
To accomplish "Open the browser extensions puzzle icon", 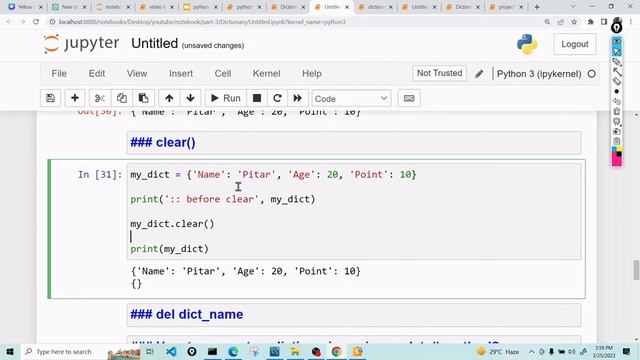I will point(590,22).
